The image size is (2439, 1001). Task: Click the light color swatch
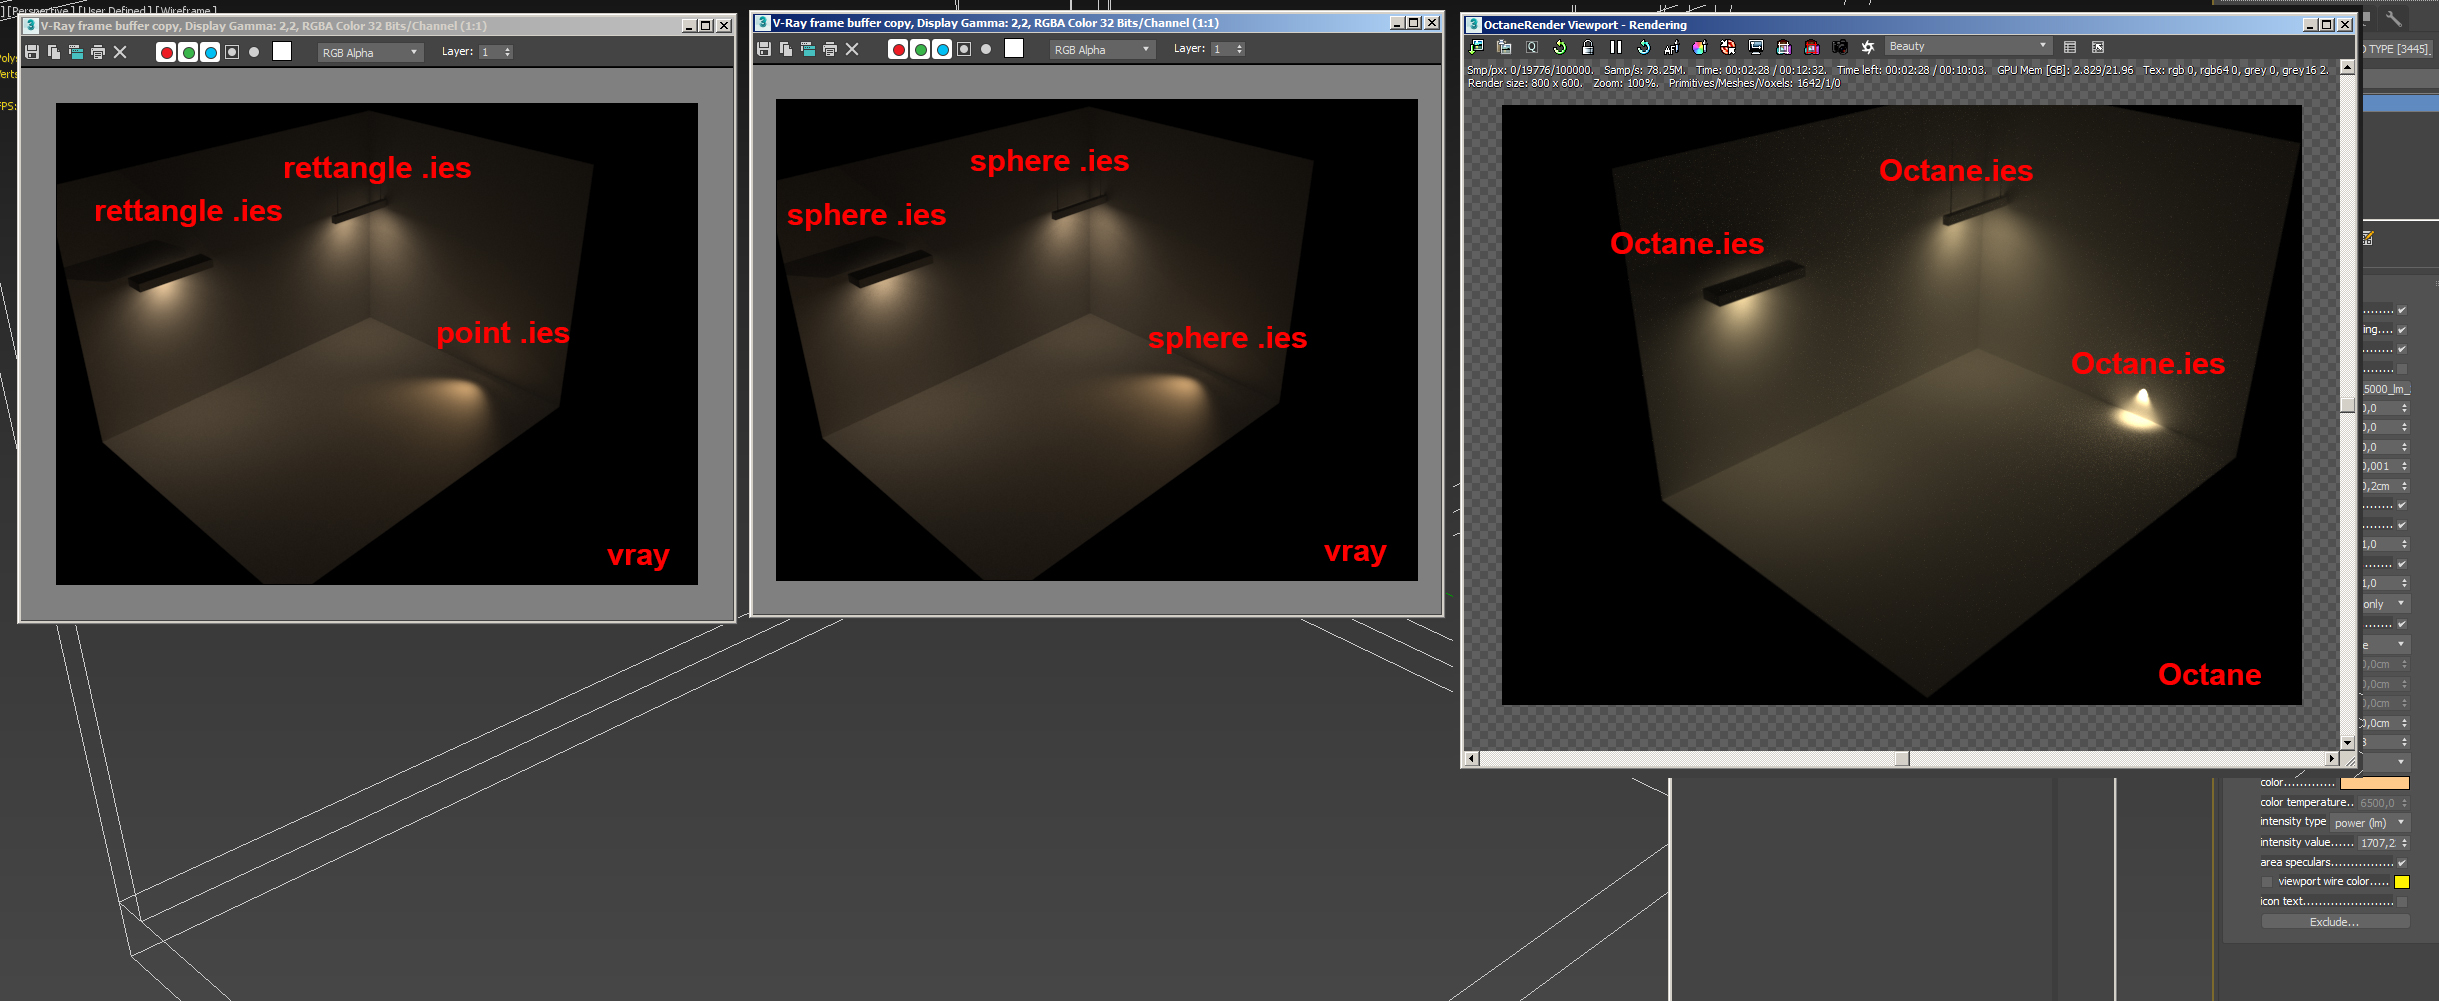tap(2375, 783)
